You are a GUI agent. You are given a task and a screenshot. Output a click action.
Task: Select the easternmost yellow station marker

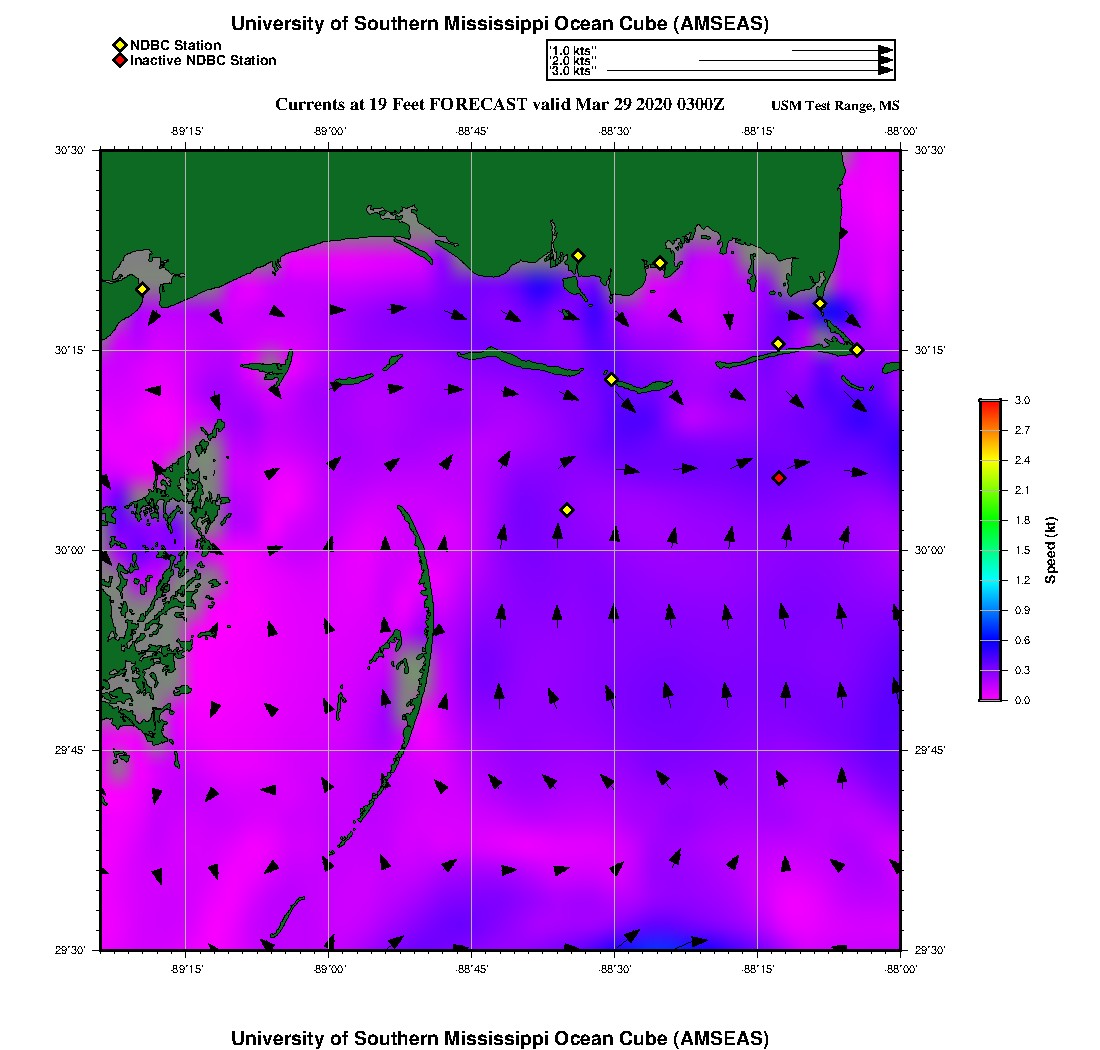point(857,349)
